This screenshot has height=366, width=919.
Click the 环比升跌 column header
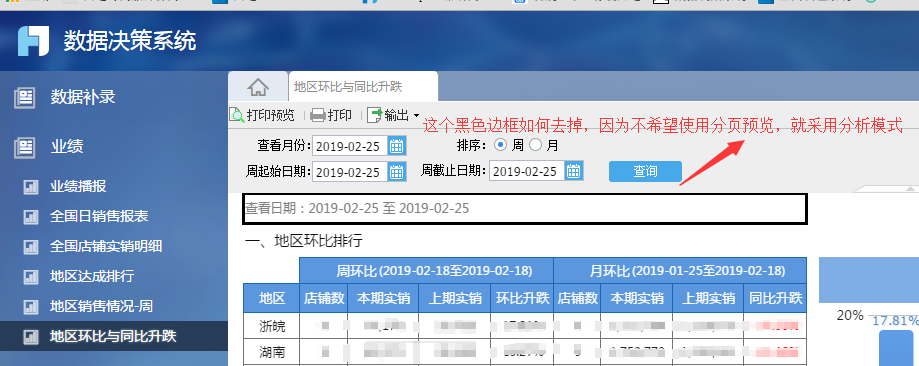522,298
